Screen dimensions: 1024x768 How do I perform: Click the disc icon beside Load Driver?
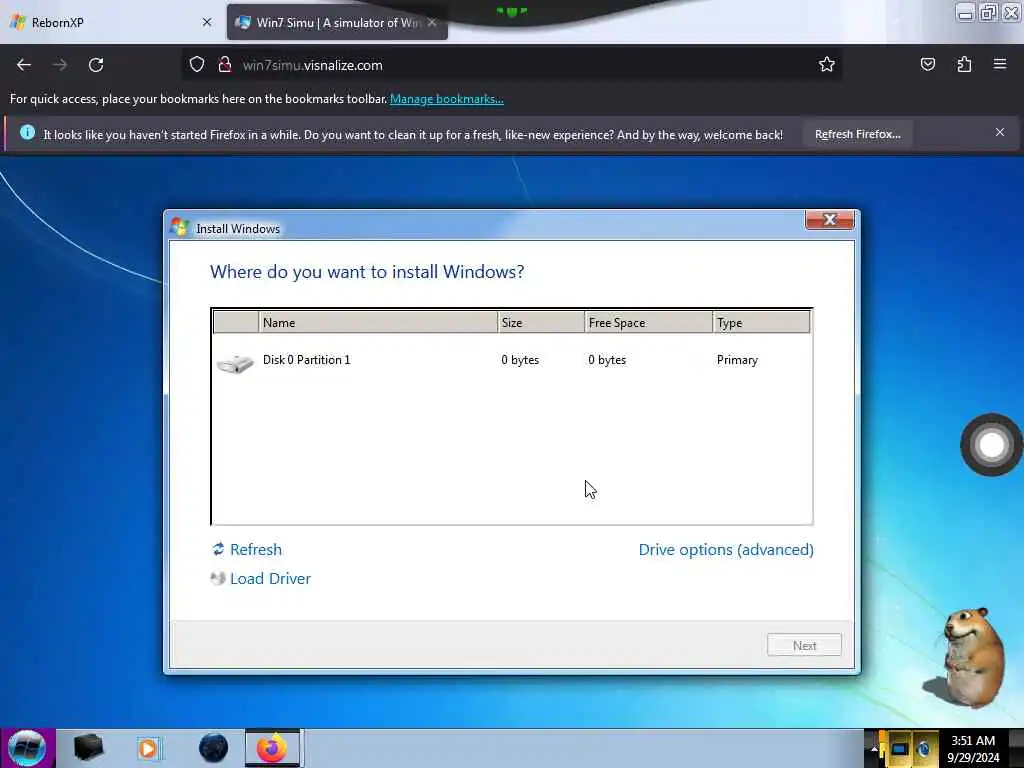[x=217, y=578]
